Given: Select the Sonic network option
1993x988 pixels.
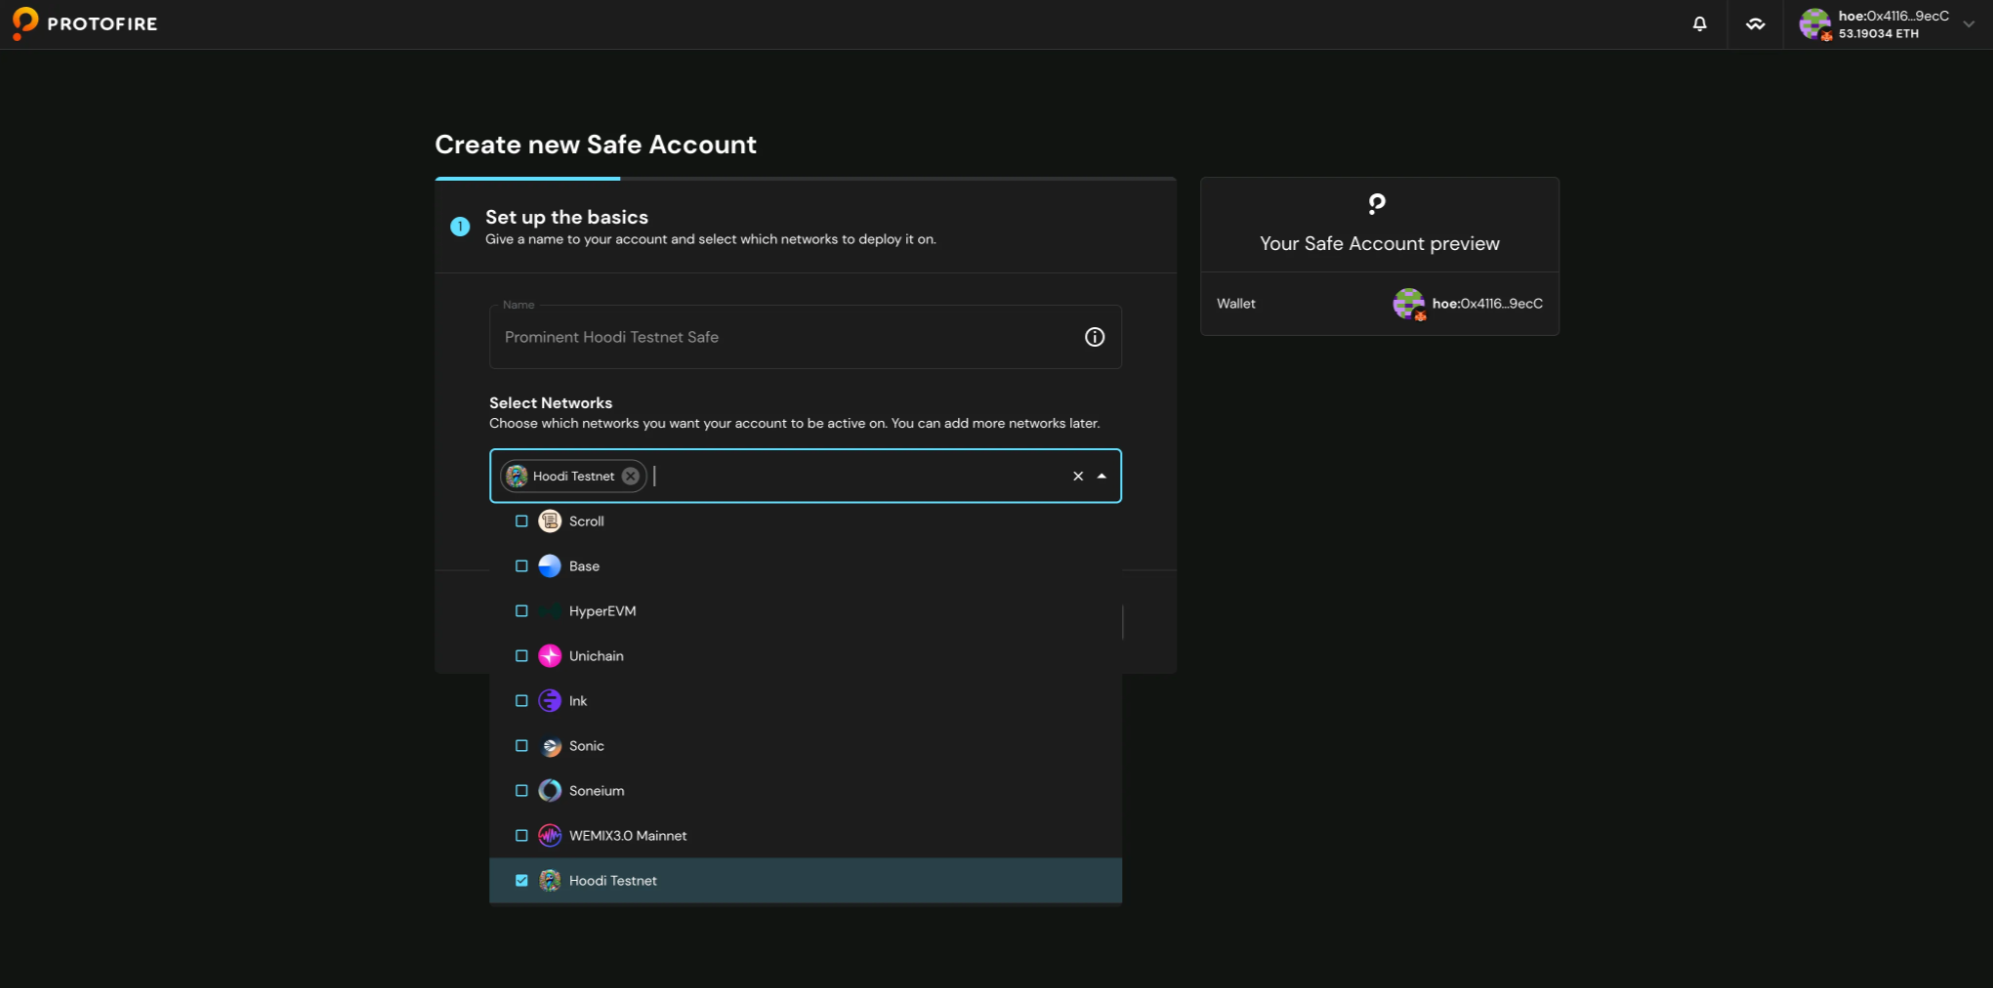Looking at the screenshot, I should click(586, 746).
